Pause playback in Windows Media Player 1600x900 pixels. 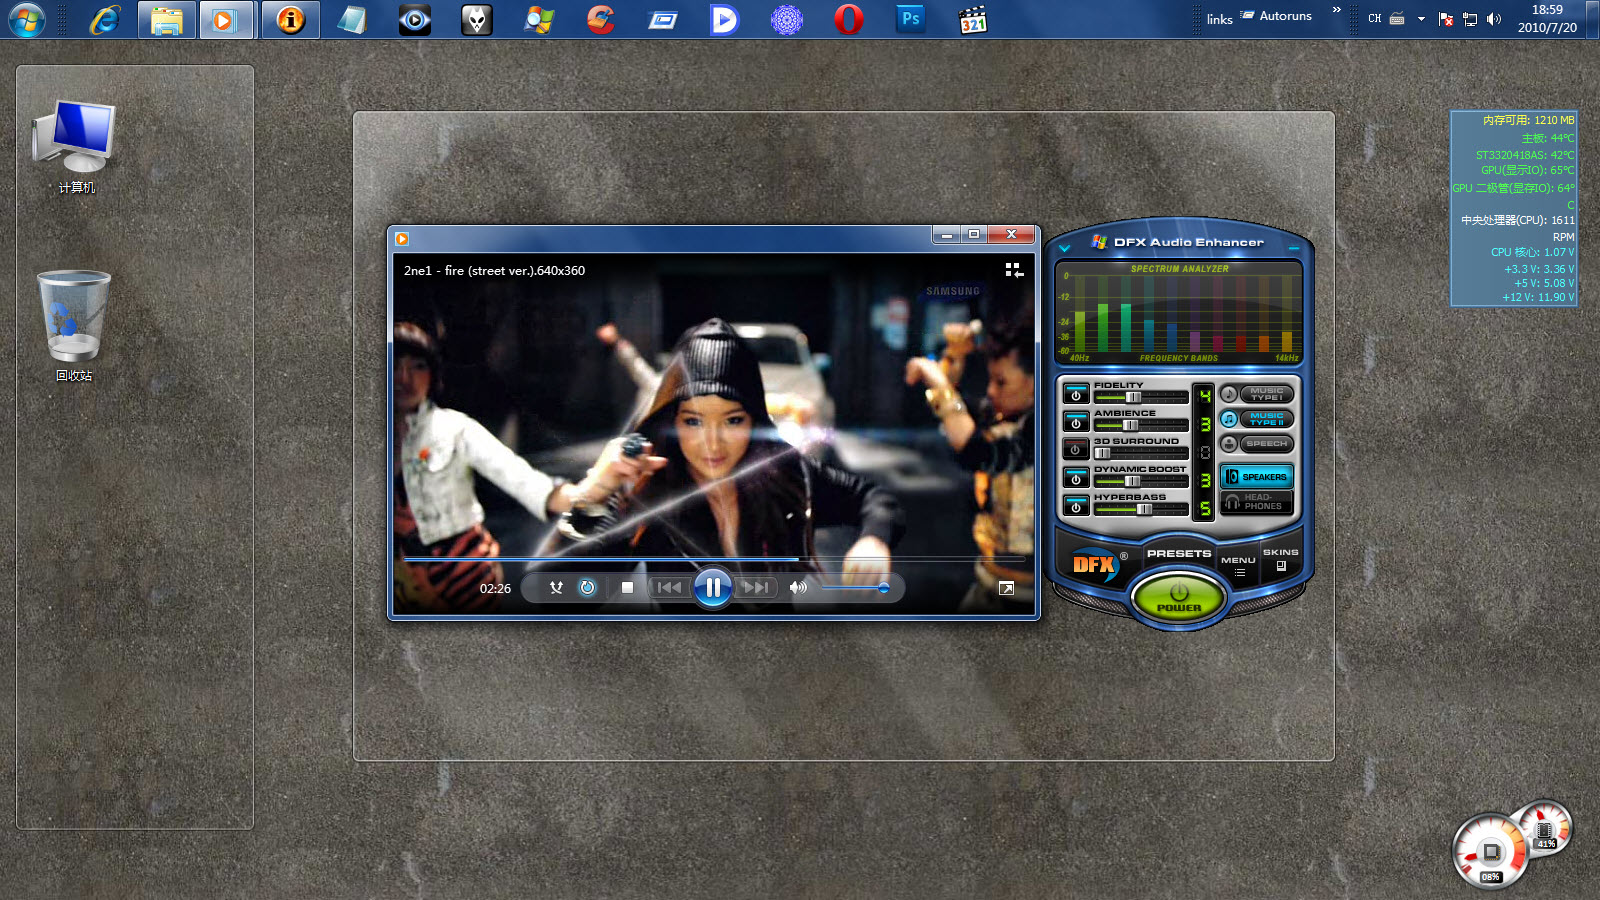pyautogui.click(x=713, y=588)
